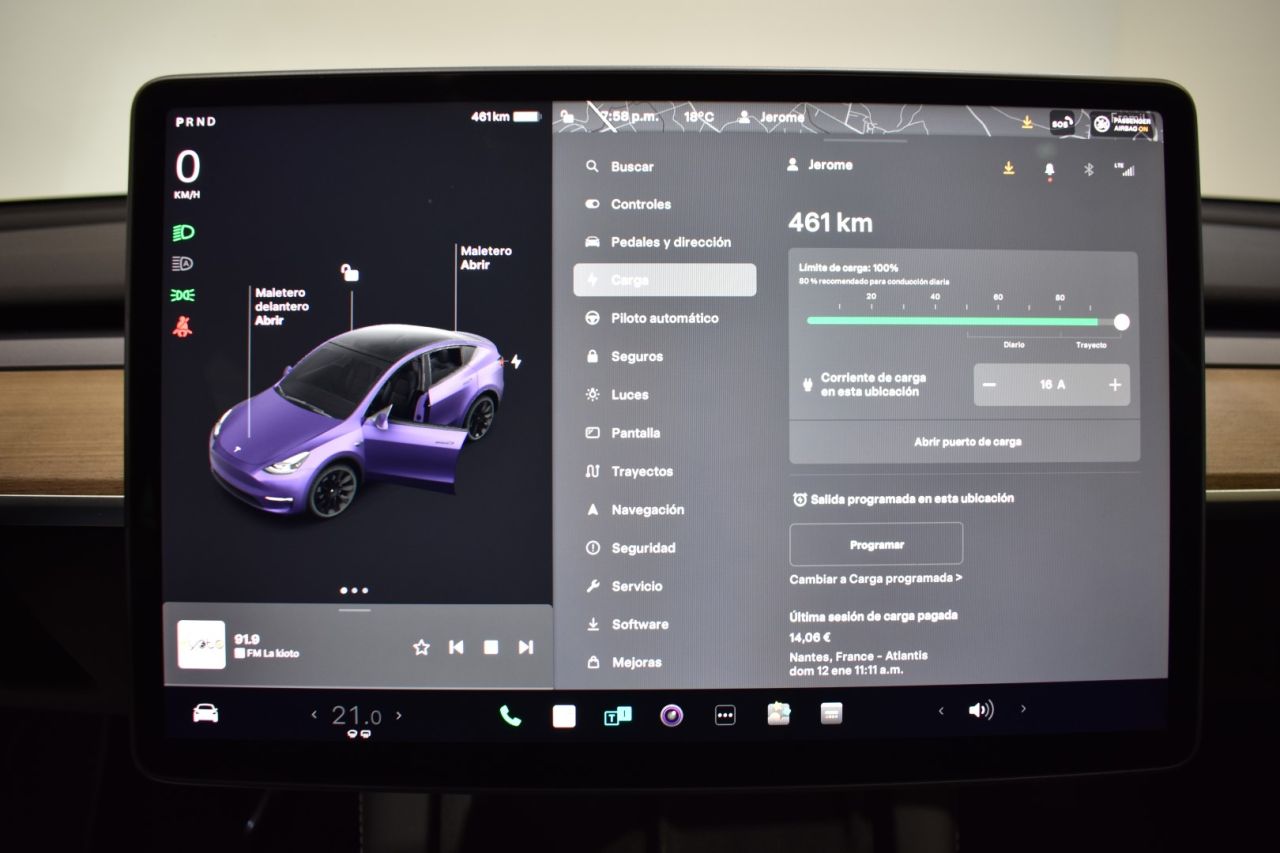Open Bluetooth settings icon

1089,169
